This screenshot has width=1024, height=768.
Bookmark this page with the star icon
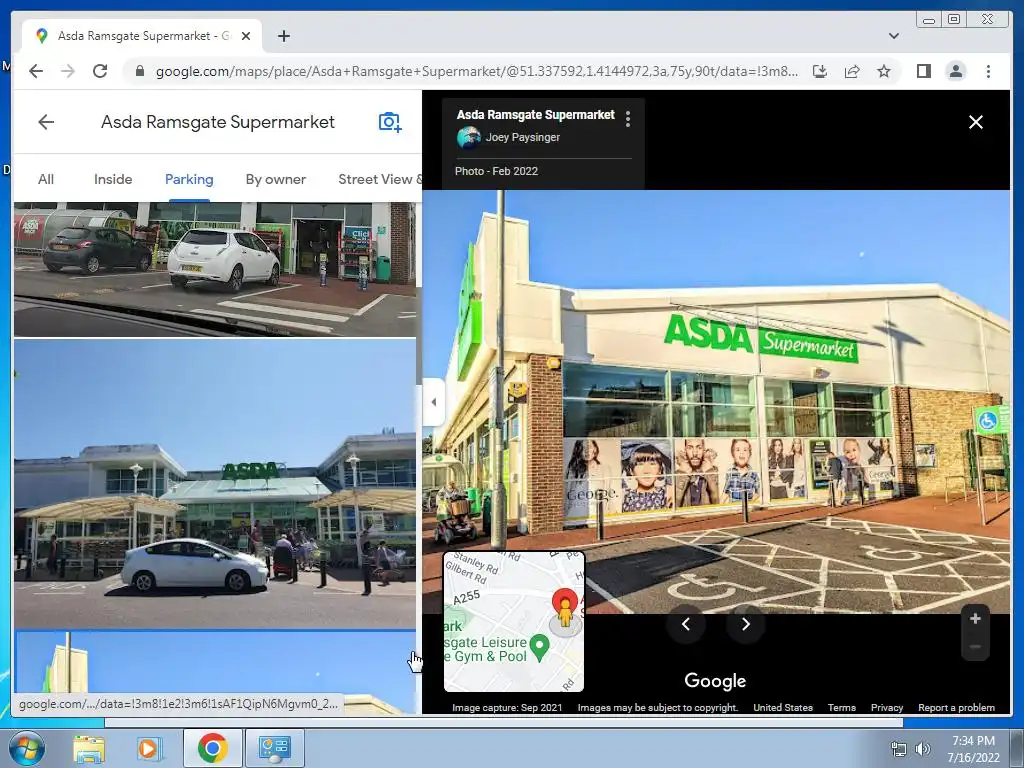coord(884,71)
